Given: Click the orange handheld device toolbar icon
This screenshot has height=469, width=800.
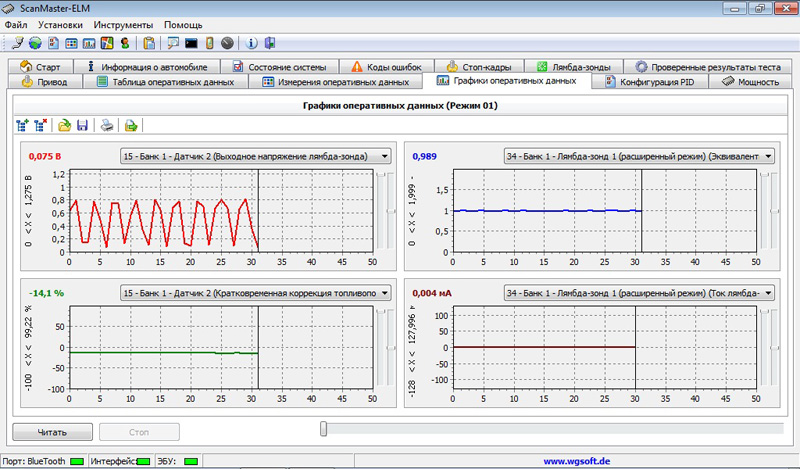Looking at the screenshot, I should pos(209,43).
